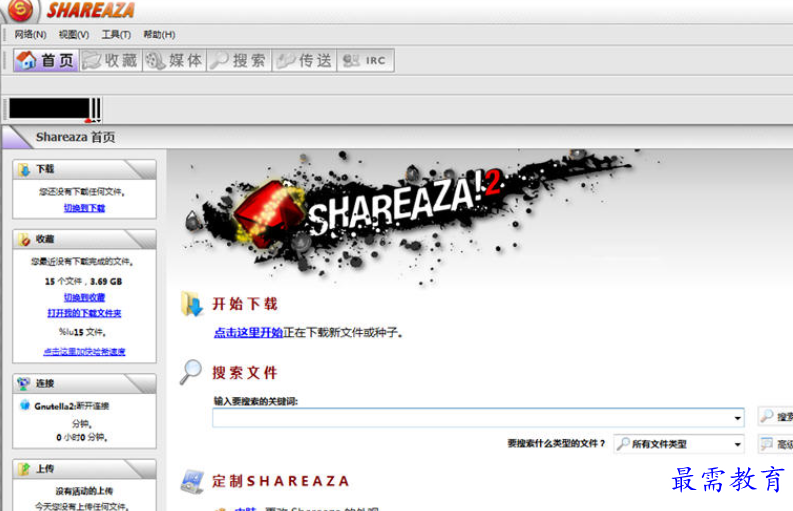Screen dimensions: 793x511
Task: Click the 搜索 search button beside keyword field
Action: 775,416
